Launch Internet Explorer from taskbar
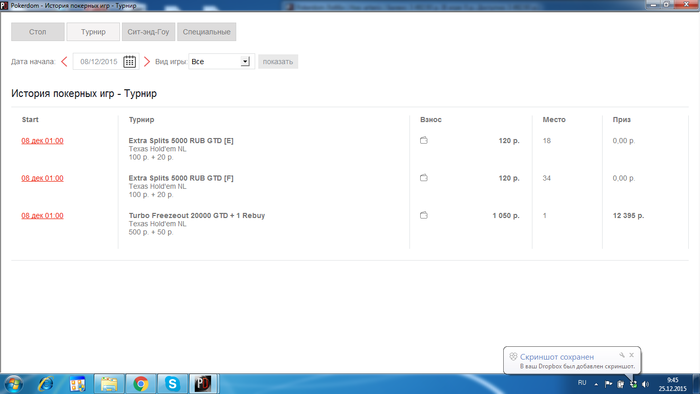This screenshot has height=394, width=700. point(46,384)
